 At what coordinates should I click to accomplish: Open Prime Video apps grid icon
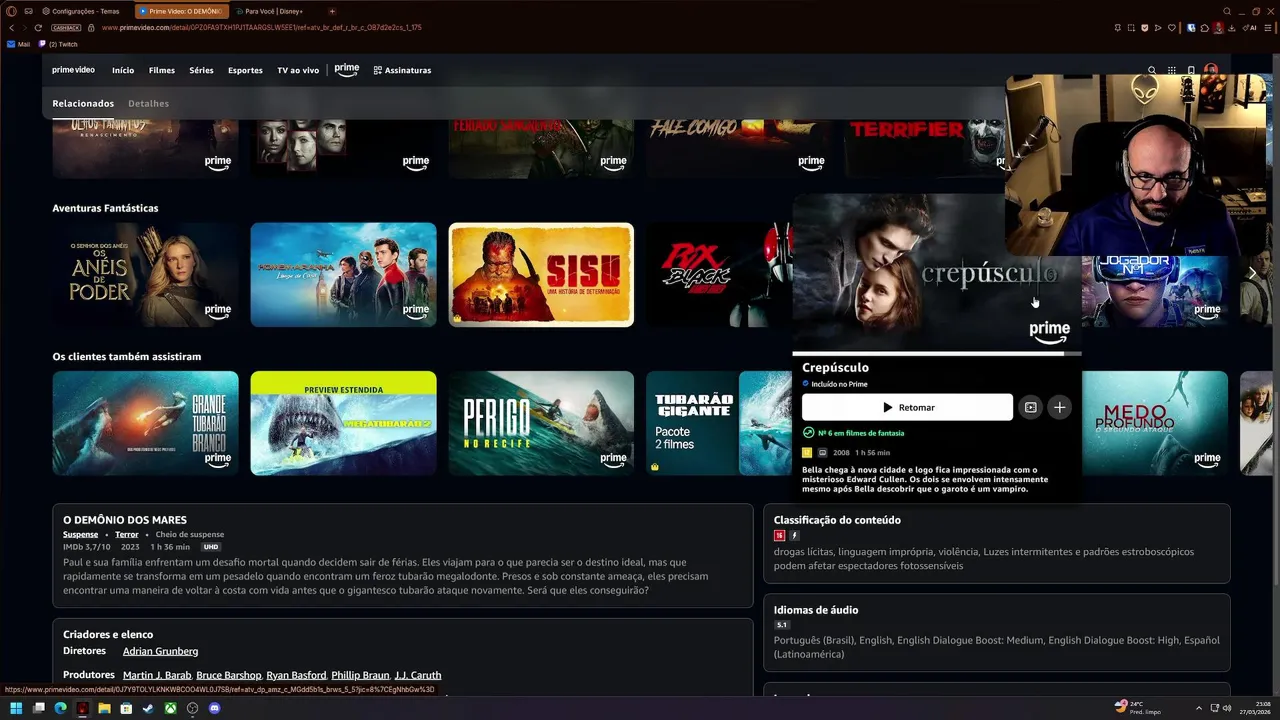tap(1172, 70)
